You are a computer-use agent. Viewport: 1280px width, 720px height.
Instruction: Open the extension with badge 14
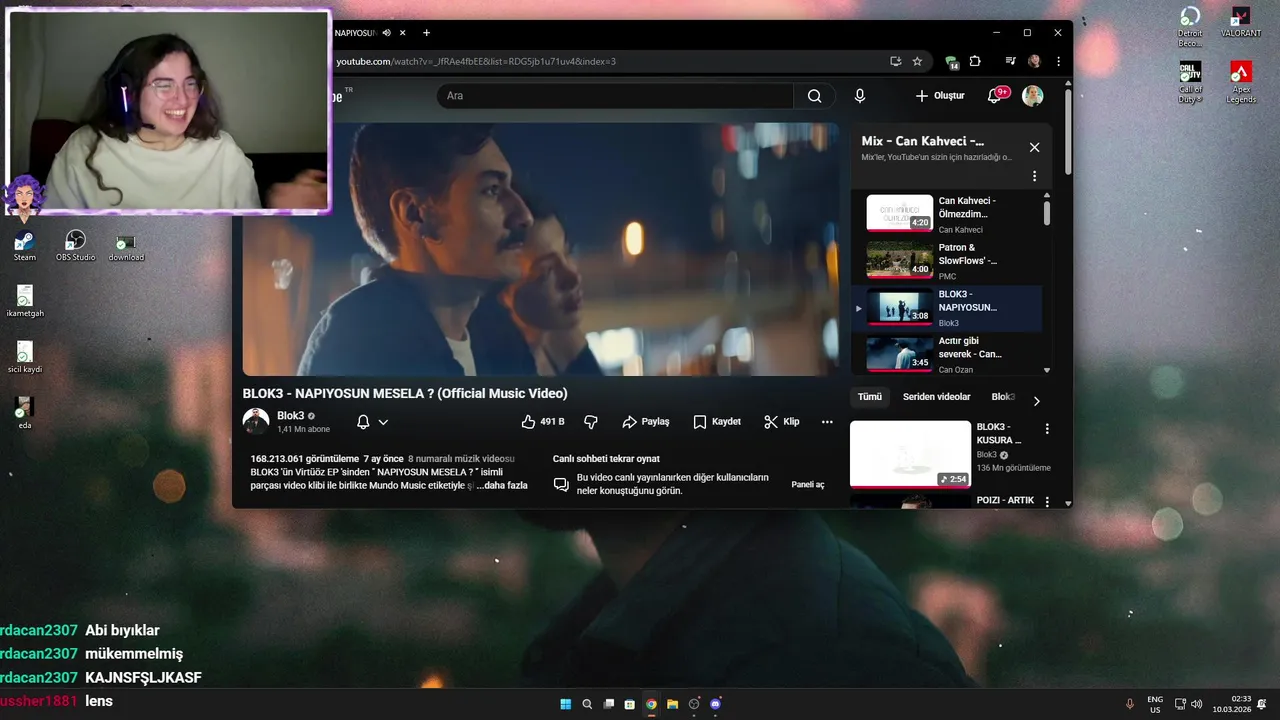[x=951, y=62]
